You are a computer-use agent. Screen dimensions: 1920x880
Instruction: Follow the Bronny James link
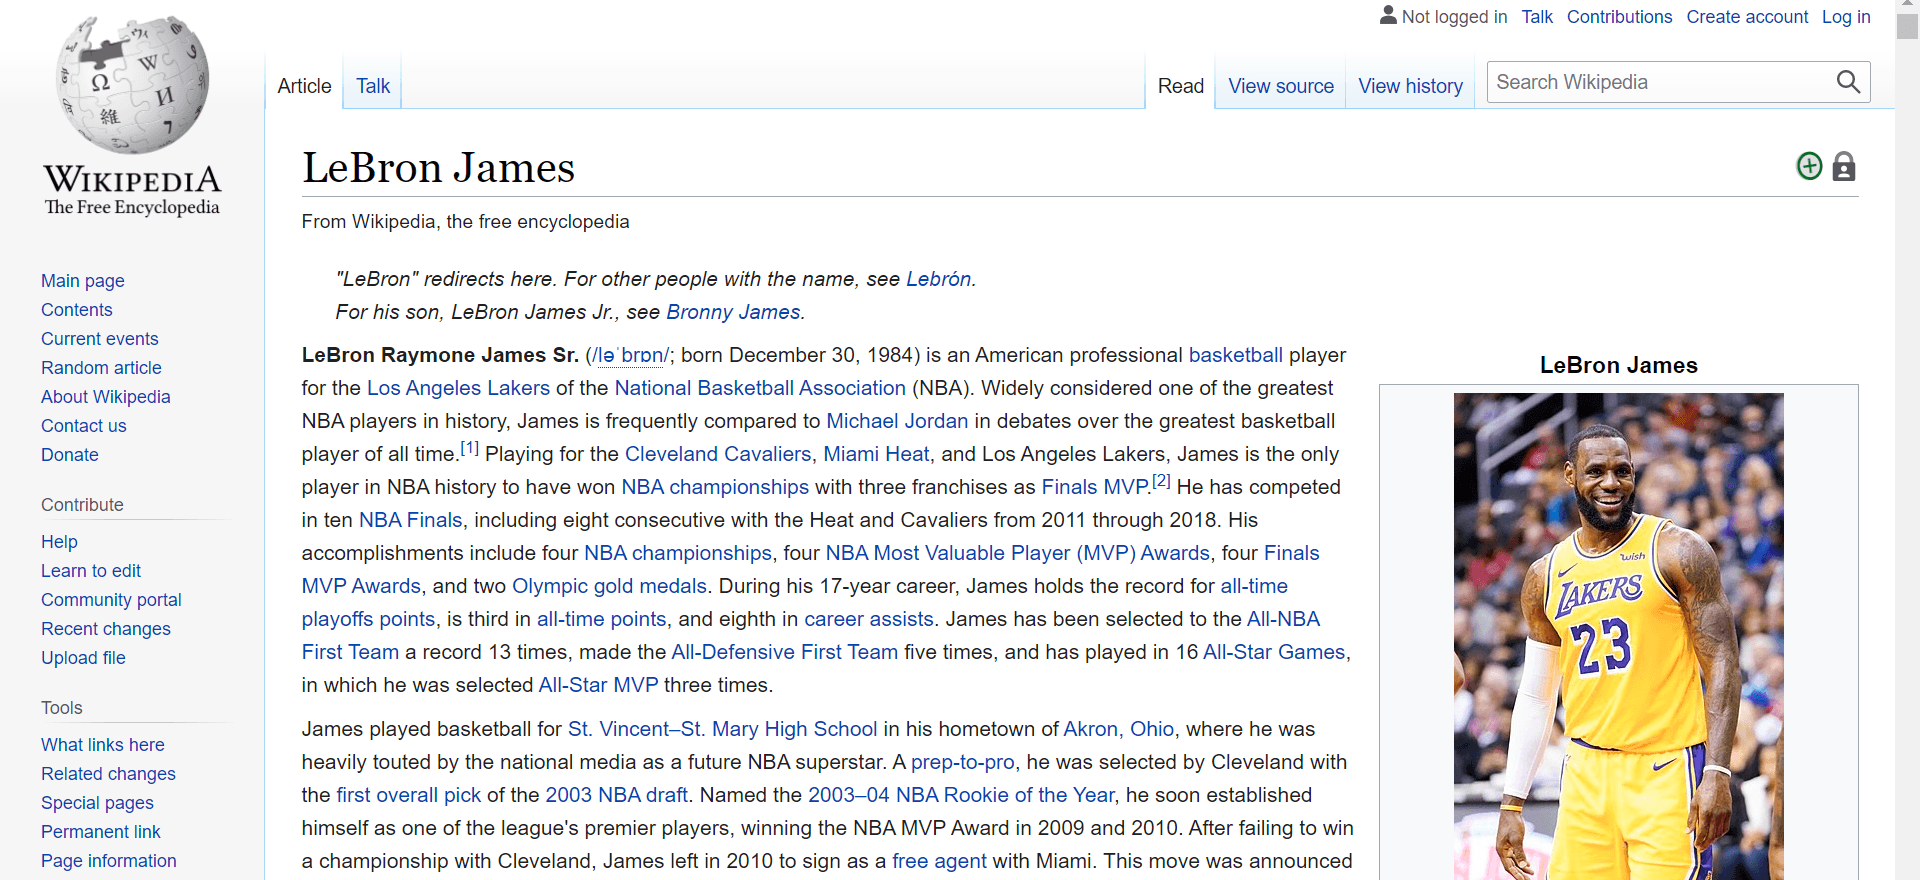coord(733,312)
